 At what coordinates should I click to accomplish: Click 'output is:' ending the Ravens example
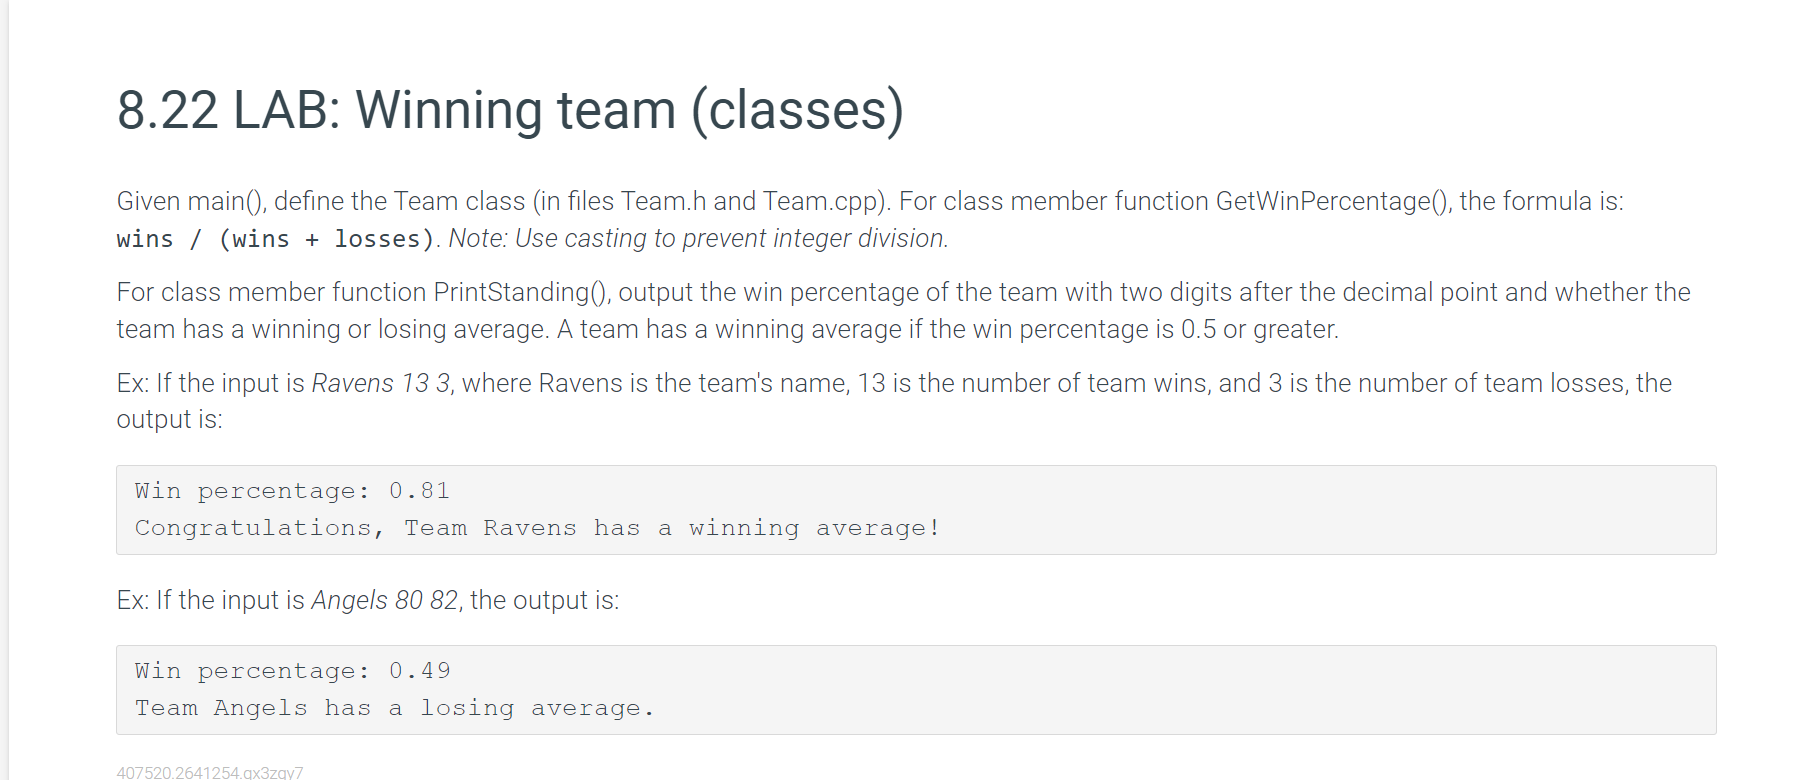click(169, 419)
